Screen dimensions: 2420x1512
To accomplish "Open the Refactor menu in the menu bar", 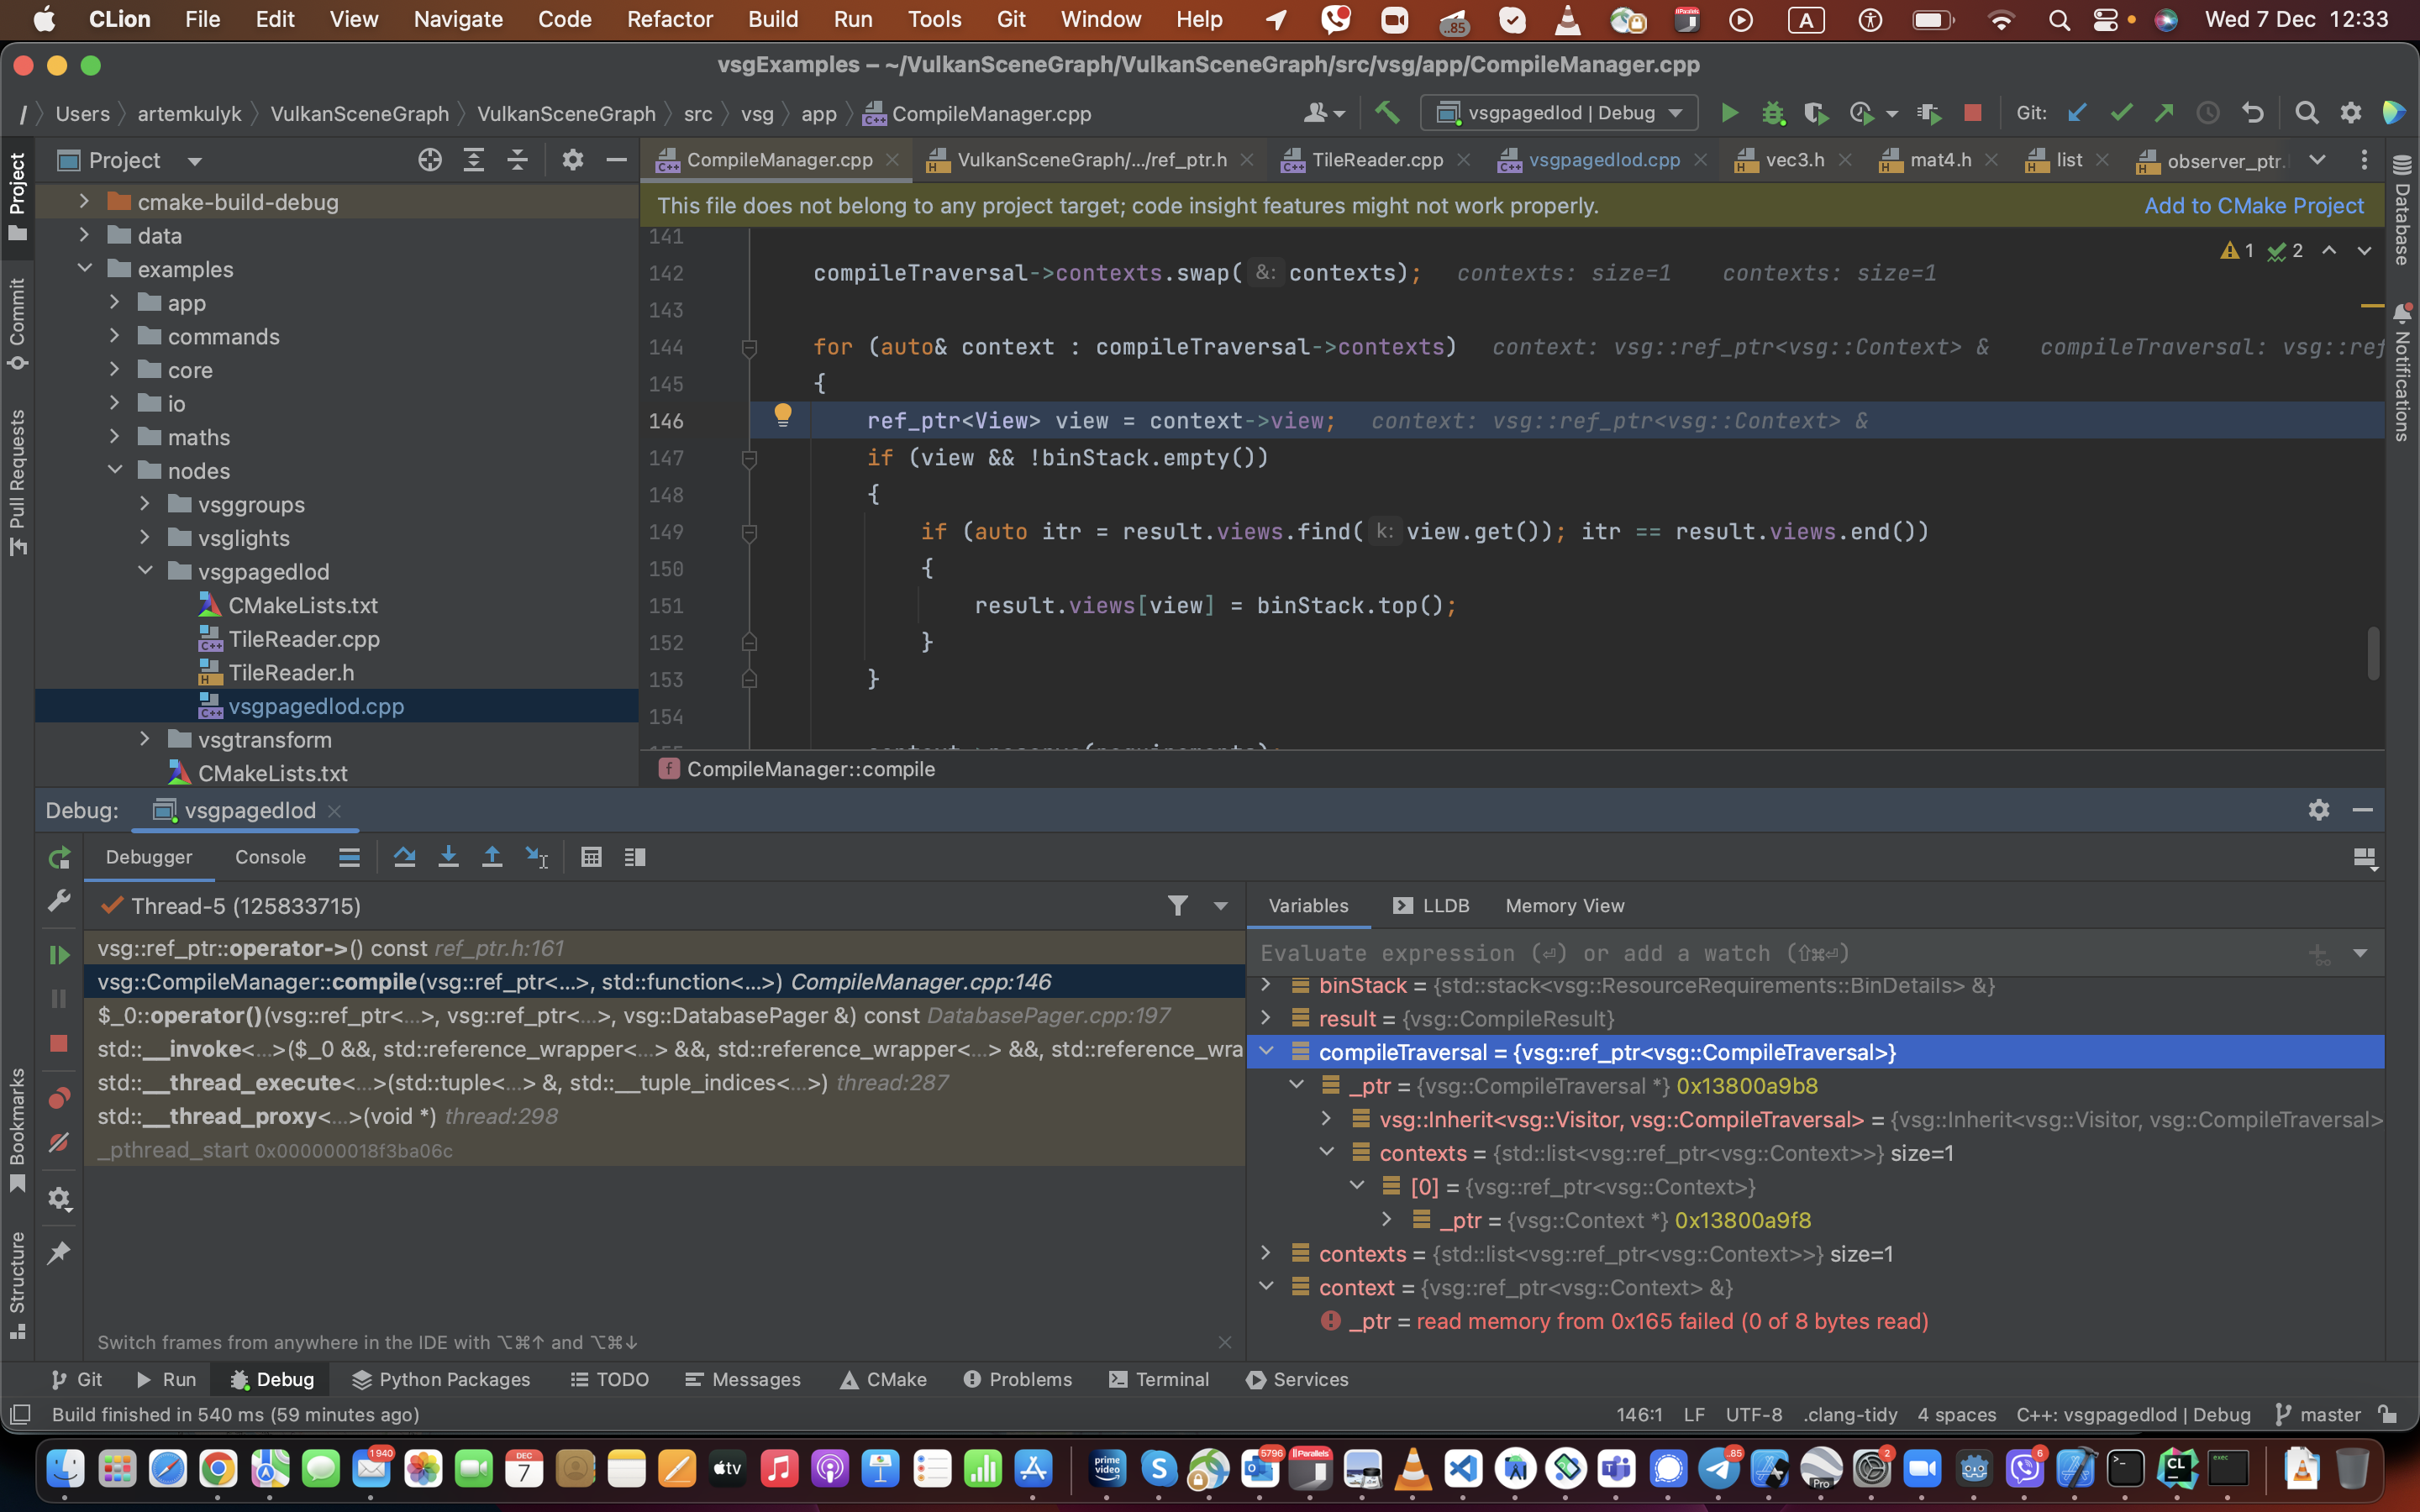I will pos(669,19).
